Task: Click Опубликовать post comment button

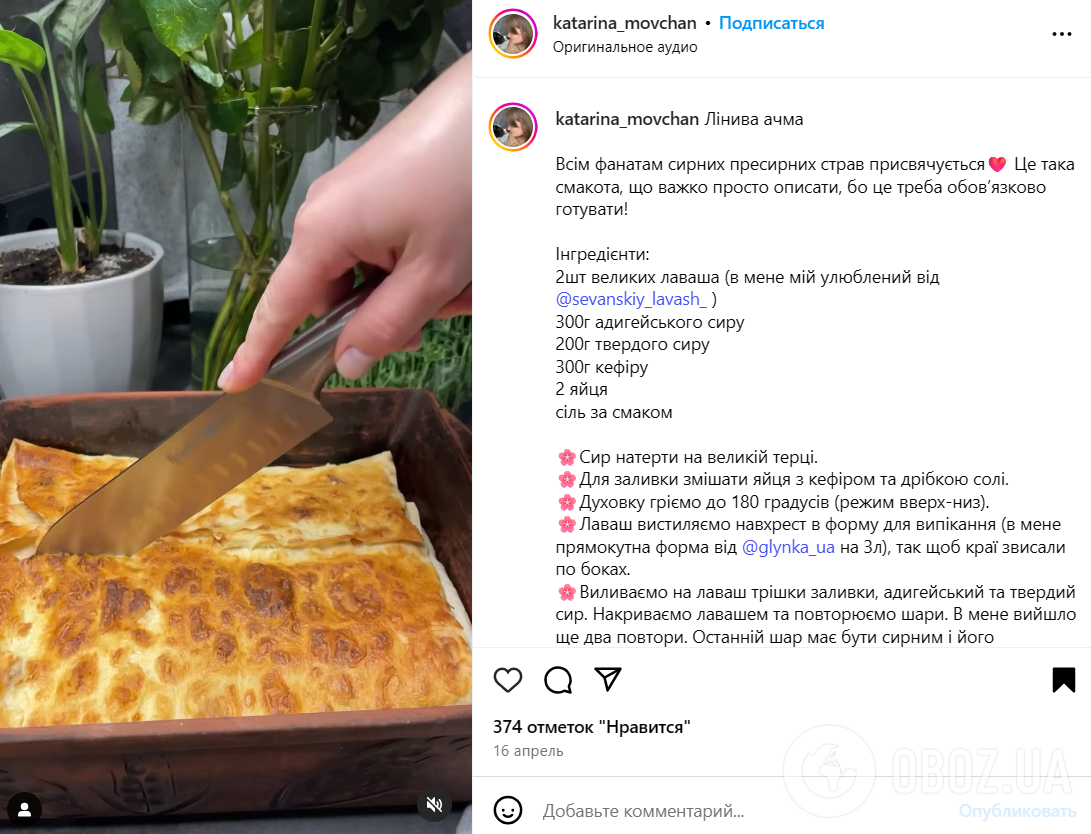Action: click(1017, 811)
